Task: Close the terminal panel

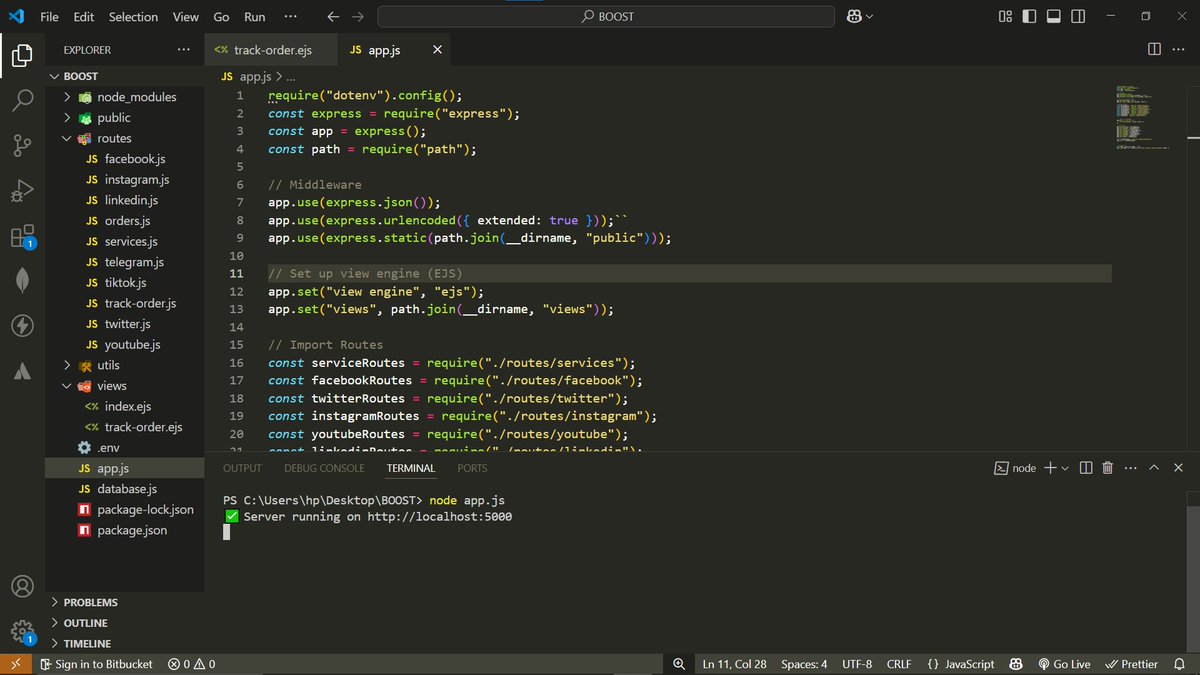Action: coord(1179,468)
